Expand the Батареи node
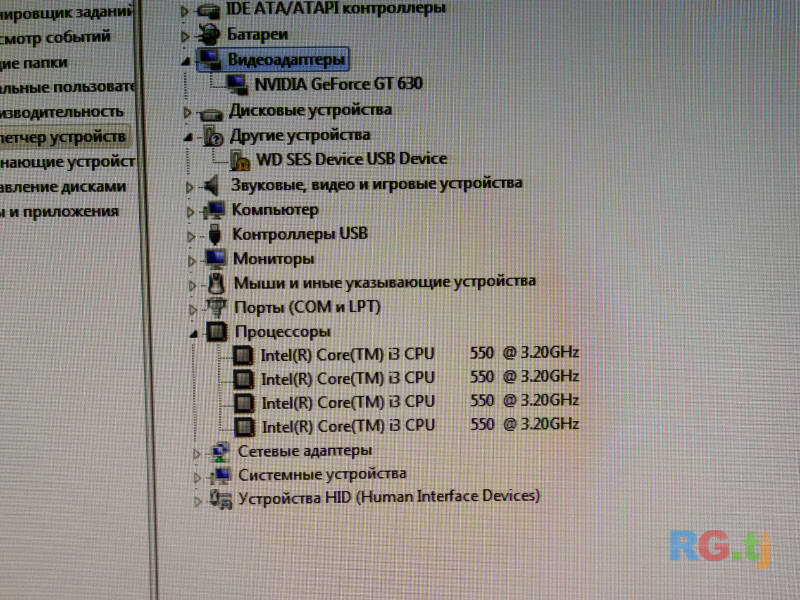The image size is (800, 600). pyautogui.click(x=185, y=36)
